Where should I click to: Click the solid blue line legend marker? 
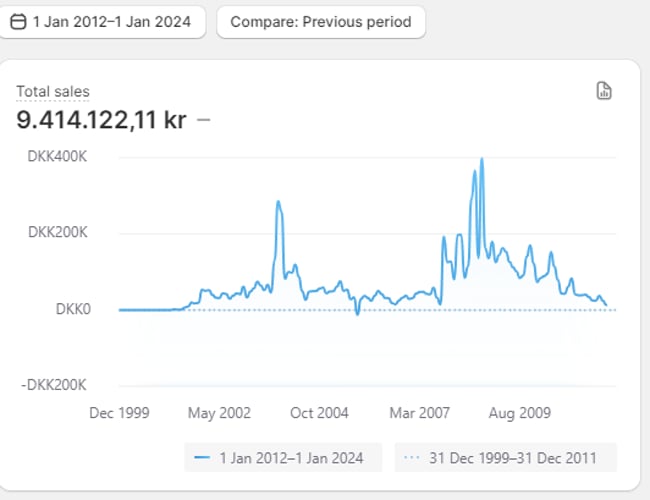(x=202, y=458)
